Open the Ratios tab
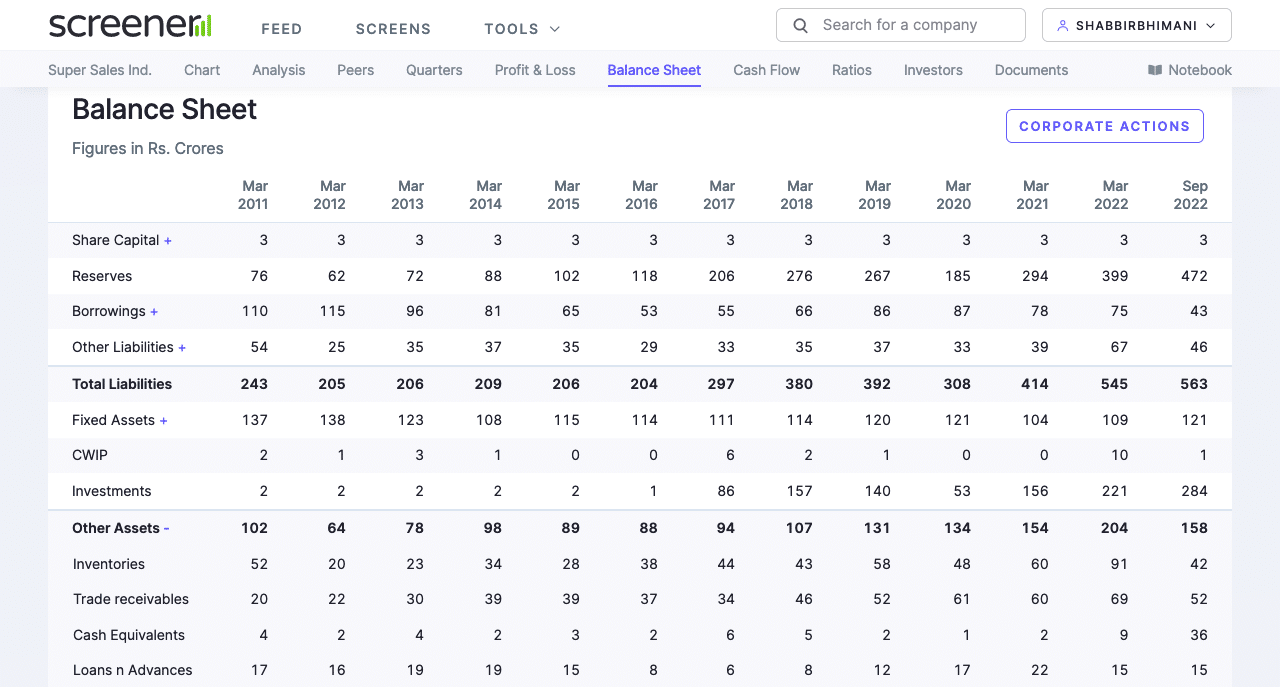Viewport: 1280px width, 687px height. 852,70
